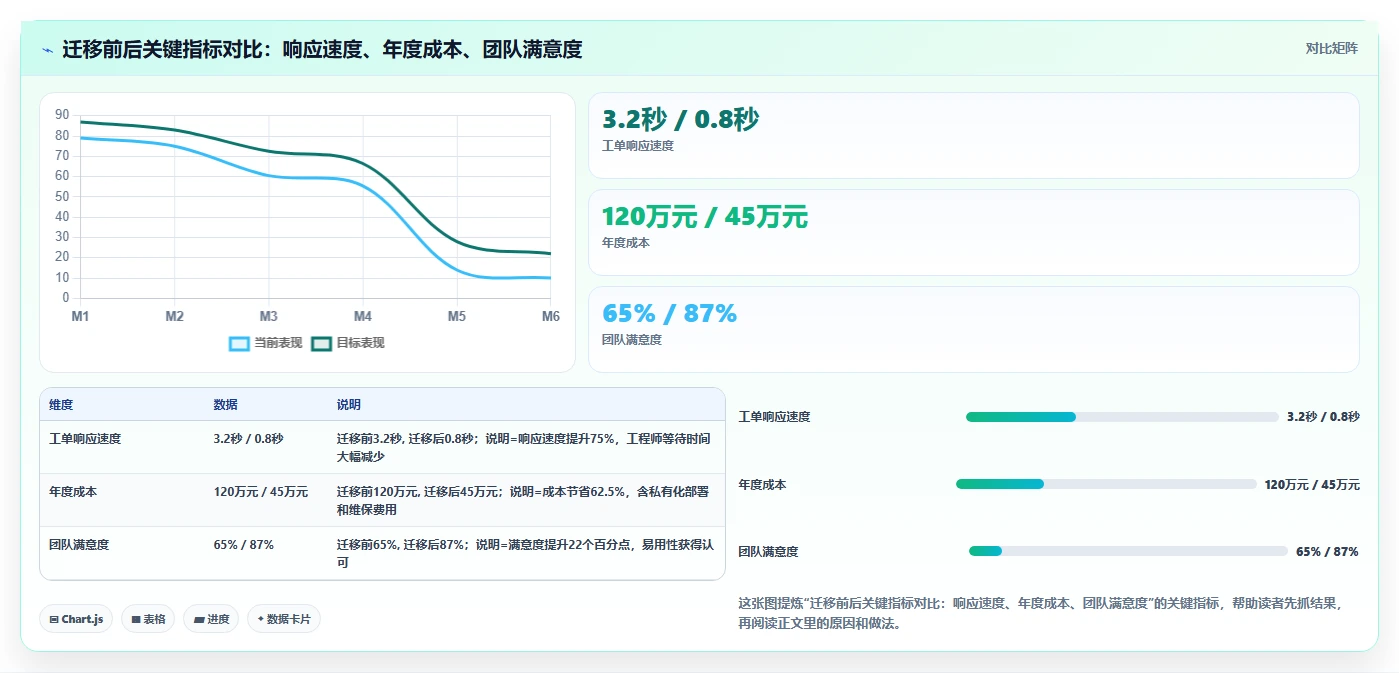Click the 表格 chip icon

point(136,620)
